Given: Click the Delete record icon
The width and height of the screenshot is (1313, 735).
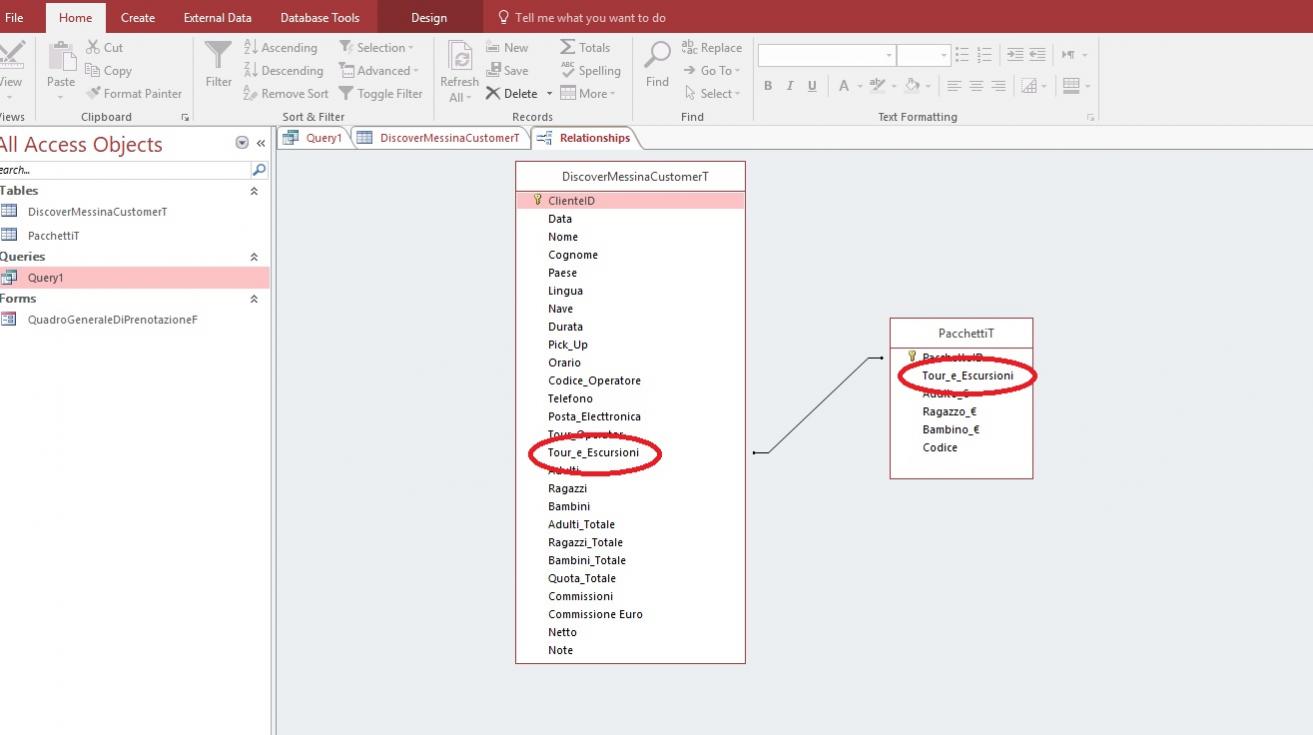Looking at the screenshot, I should tap(494, 93).
